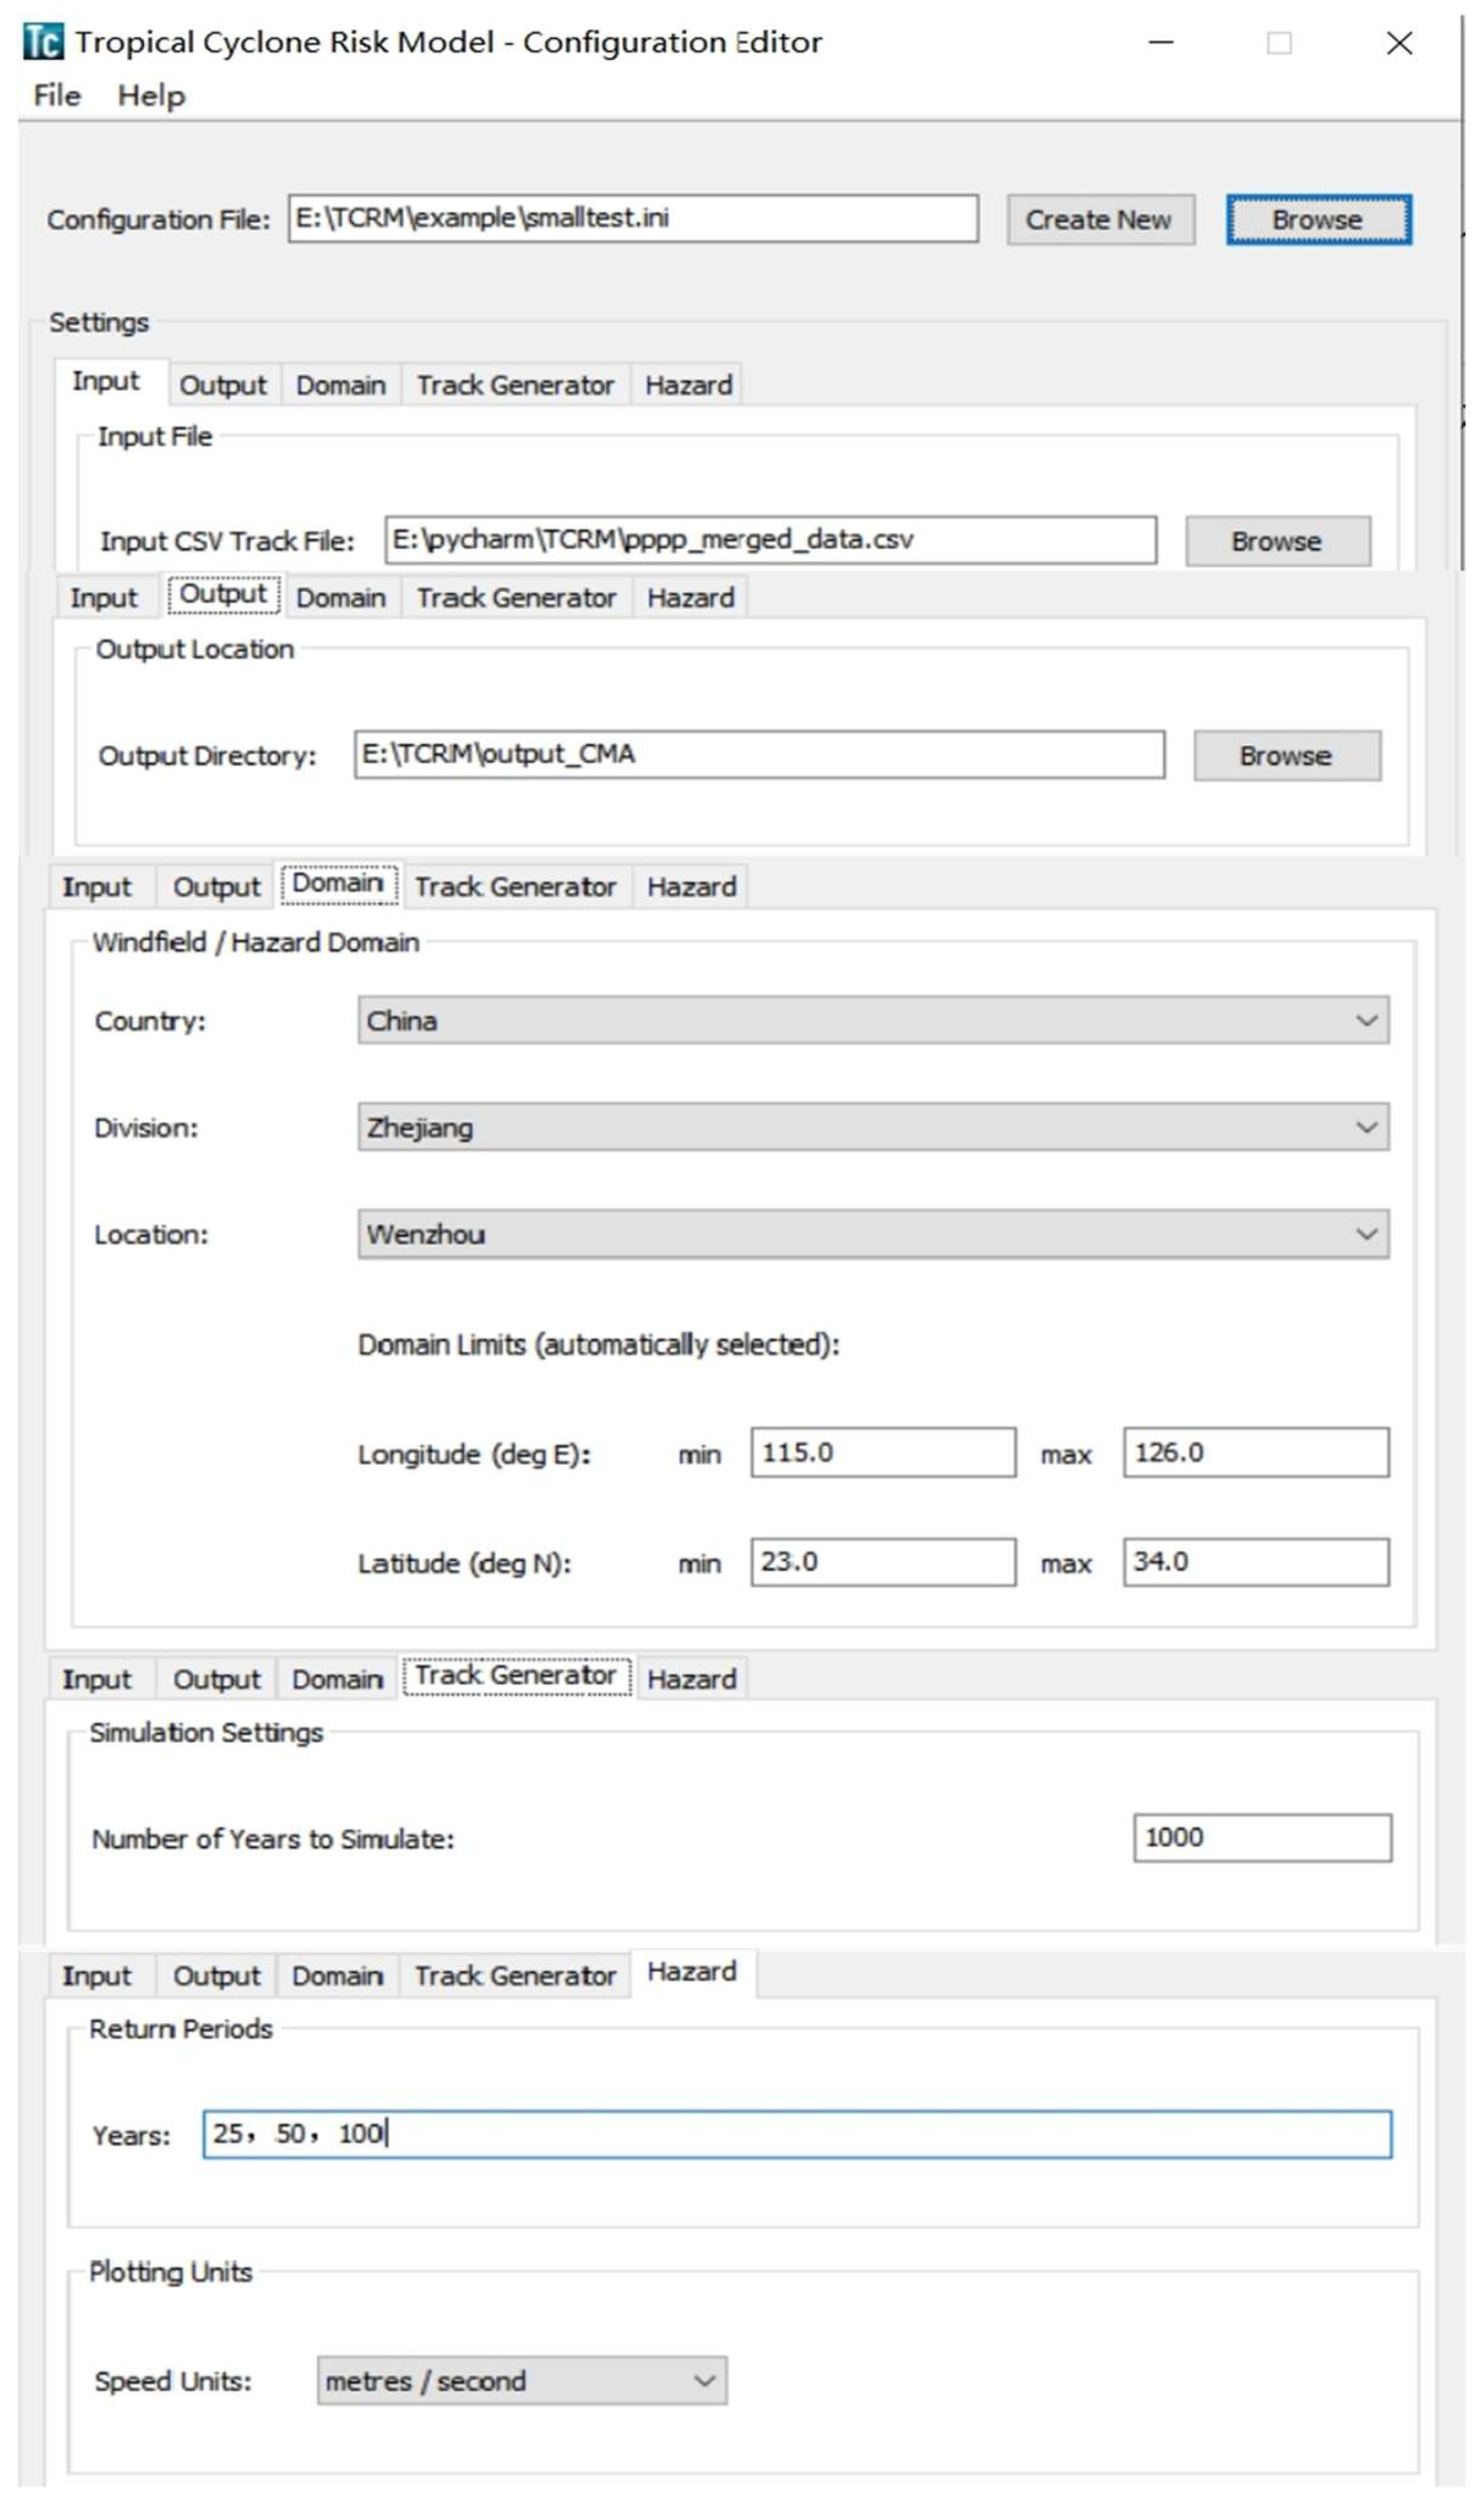Image resolution: width=1484 pixels, height=2505 pixels.
Task: Click the Configuration File path field
Action: coord(633,218)
